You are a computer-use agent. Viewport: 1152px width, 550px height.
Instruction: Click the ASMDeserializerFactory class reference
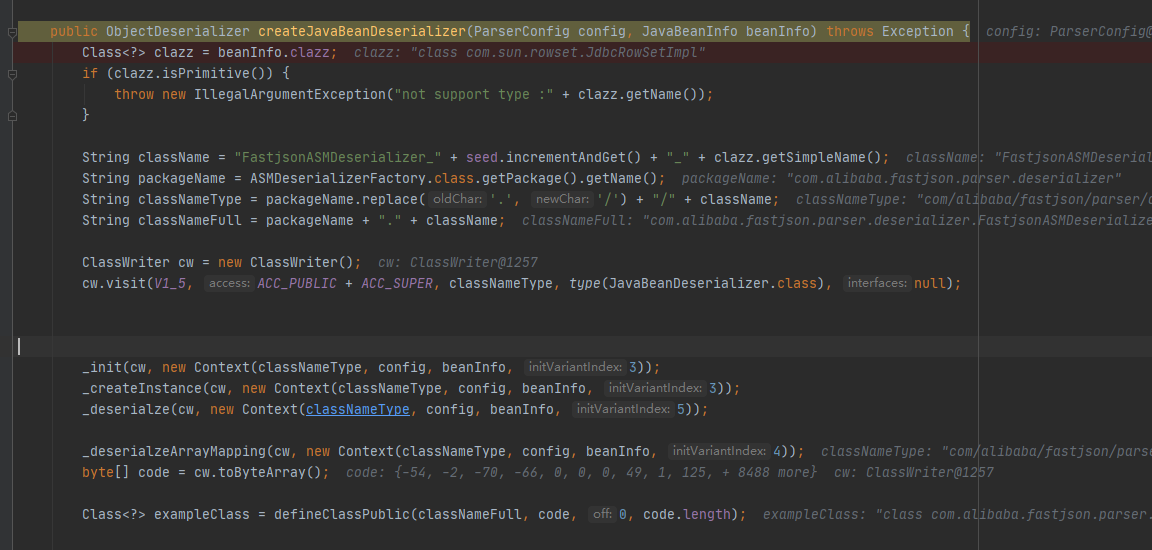point(338,178)
